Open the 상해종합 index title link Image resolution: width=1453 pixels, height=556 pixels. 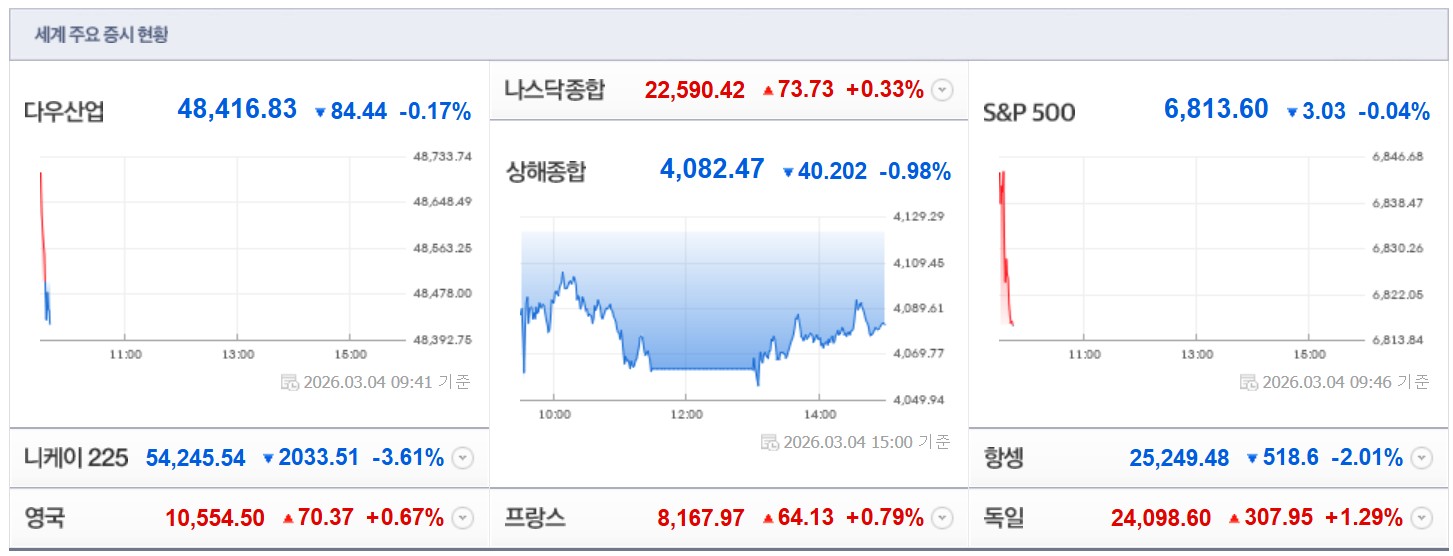546,172
